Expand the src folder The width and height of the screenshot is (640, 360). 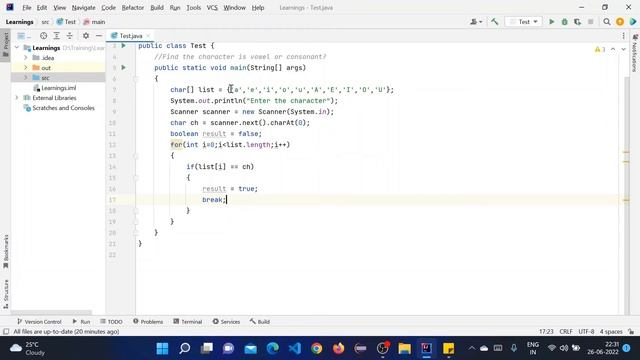(x=26, y=78)
